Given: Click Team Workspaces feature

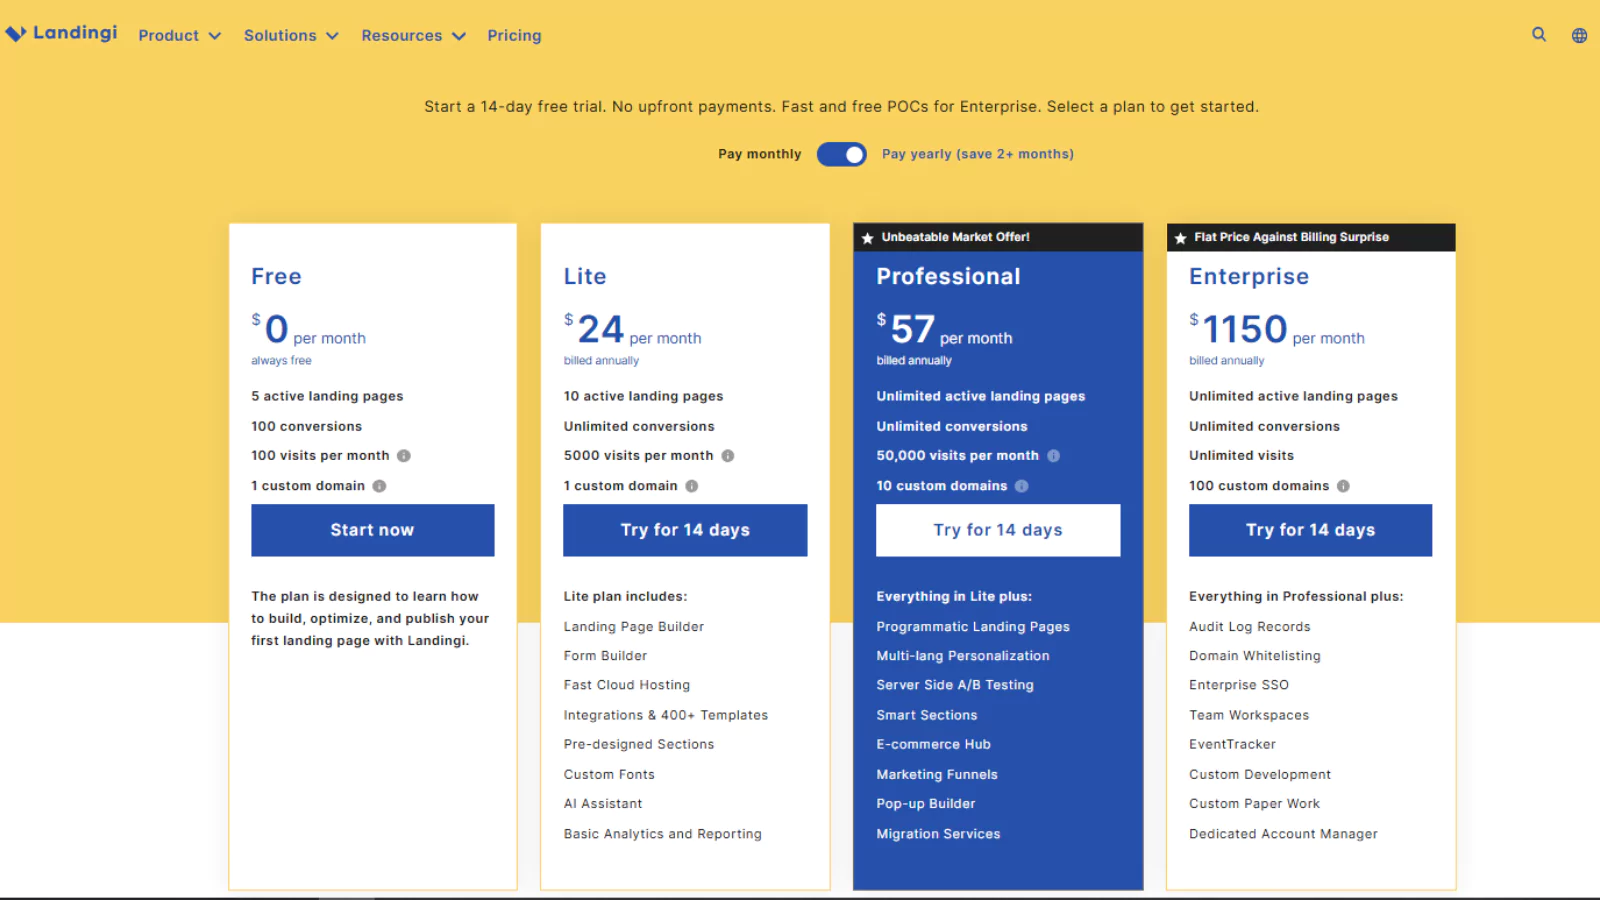Looking at the screenshot, I should tap(1249, 715).
